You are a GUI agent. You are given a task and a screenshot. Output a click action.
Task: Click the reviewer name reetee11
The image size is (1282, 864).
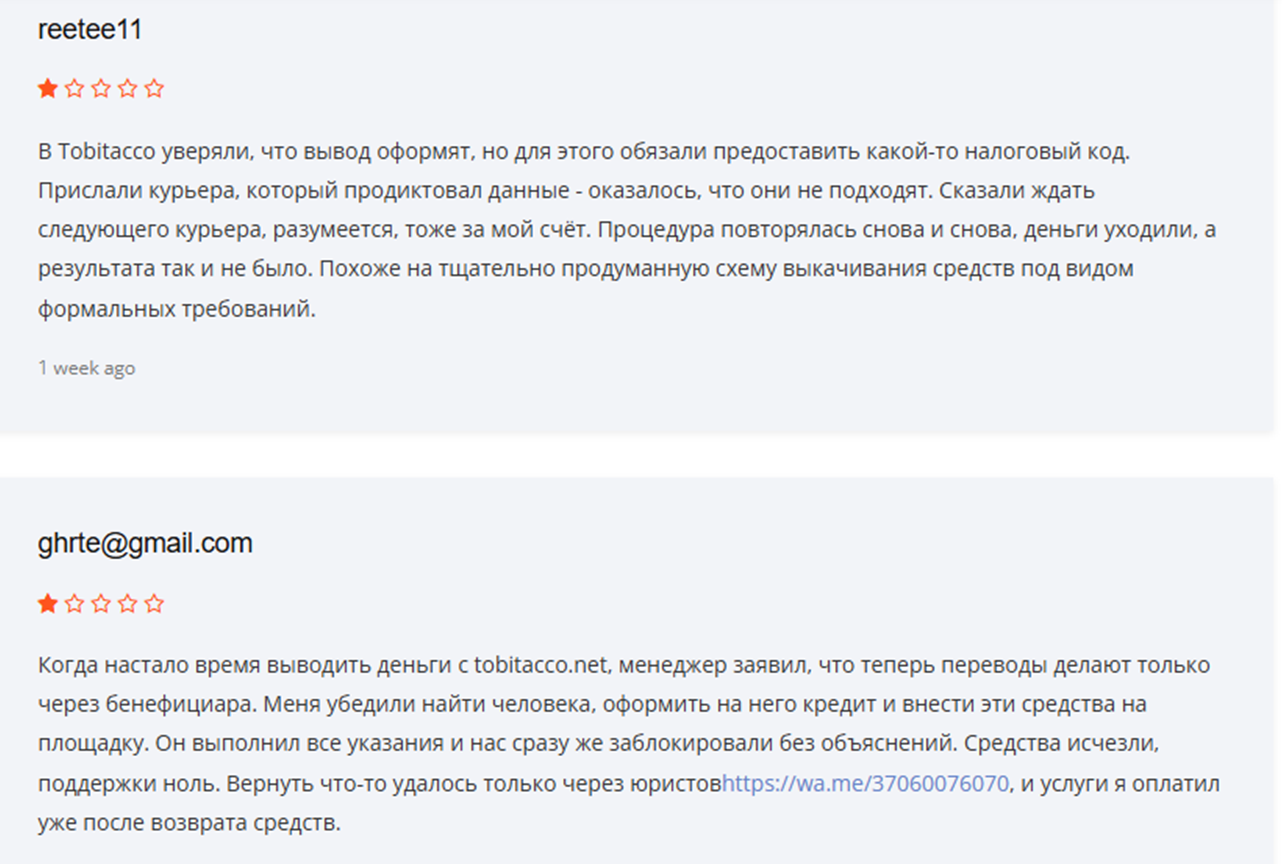tap(90, 30)
